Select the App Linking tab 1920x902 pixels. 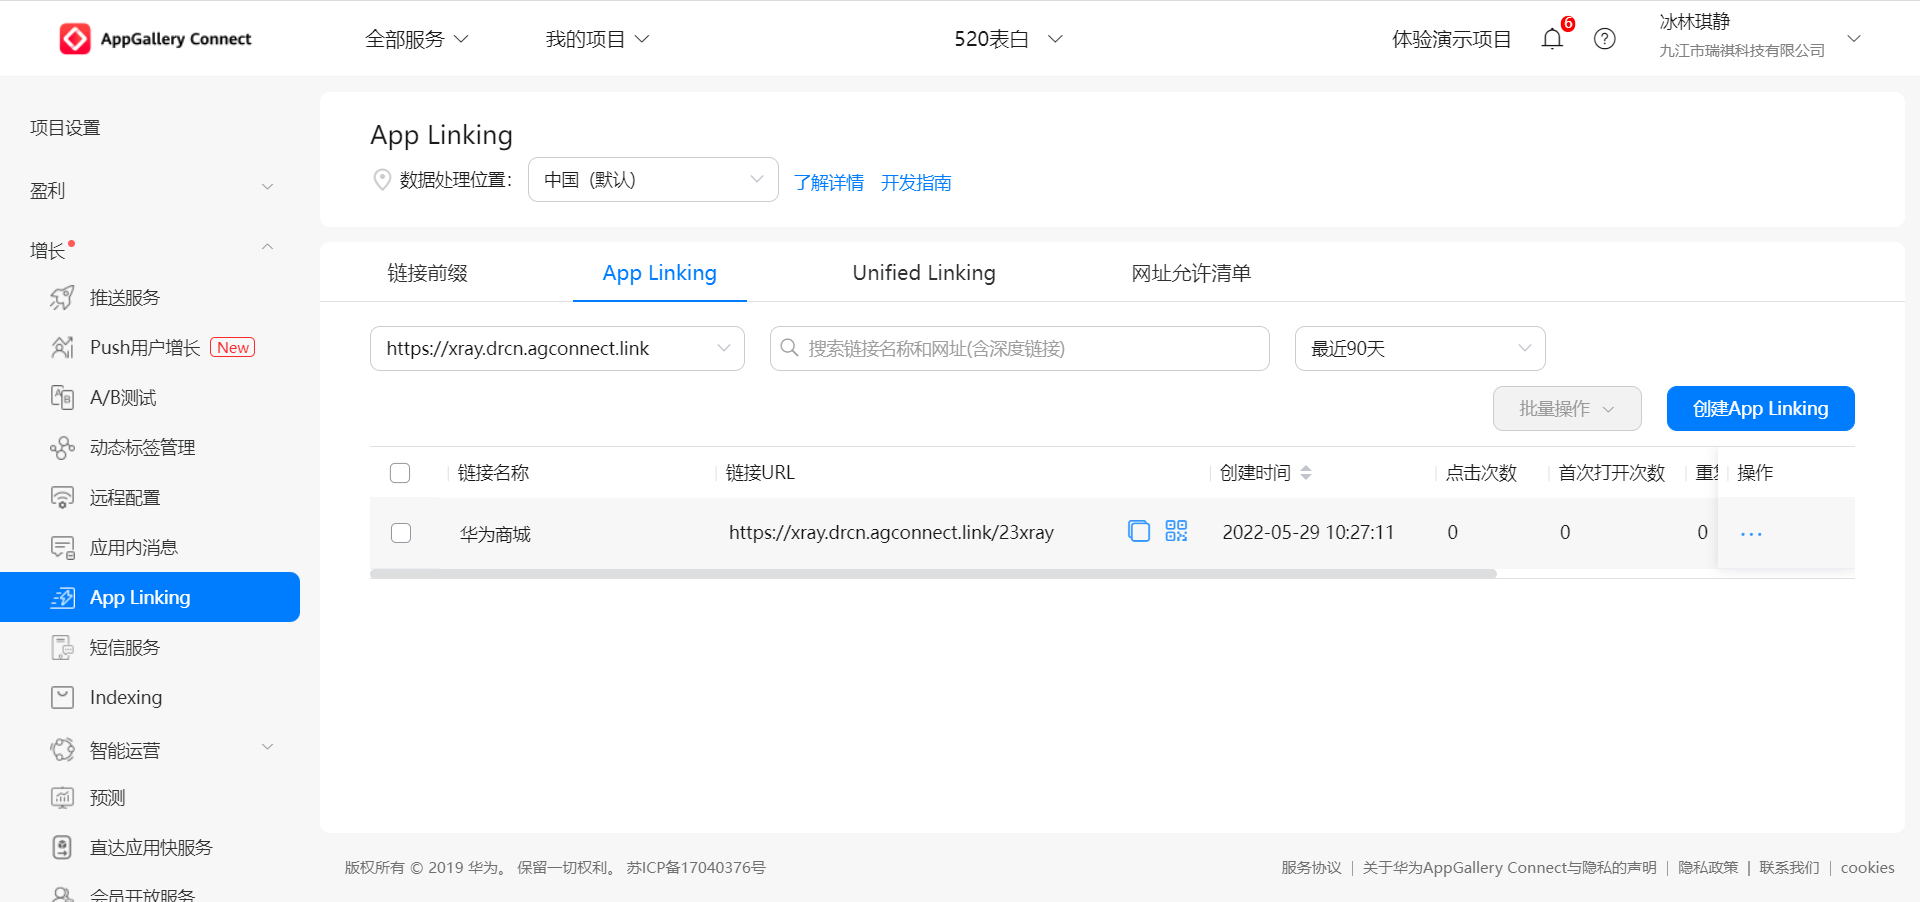pyautogui.click(x=660, y=273)
